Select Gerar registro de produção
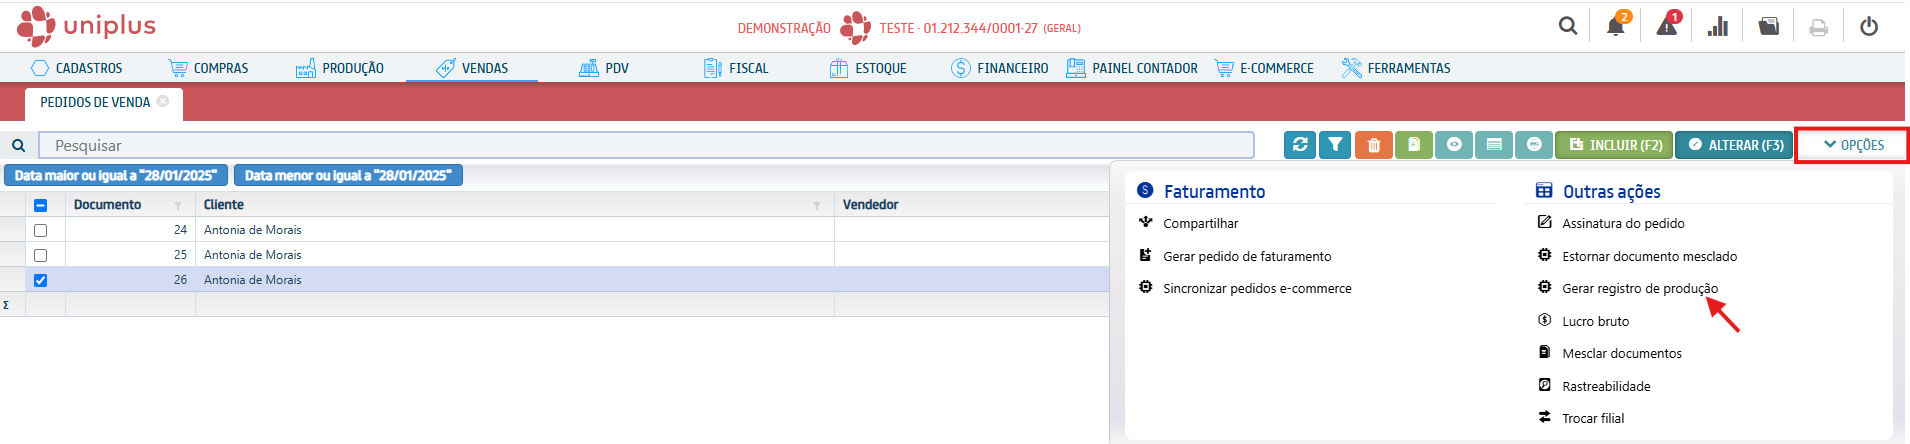The height and width of the screenshot is (444, 1910). point(1639,288)
